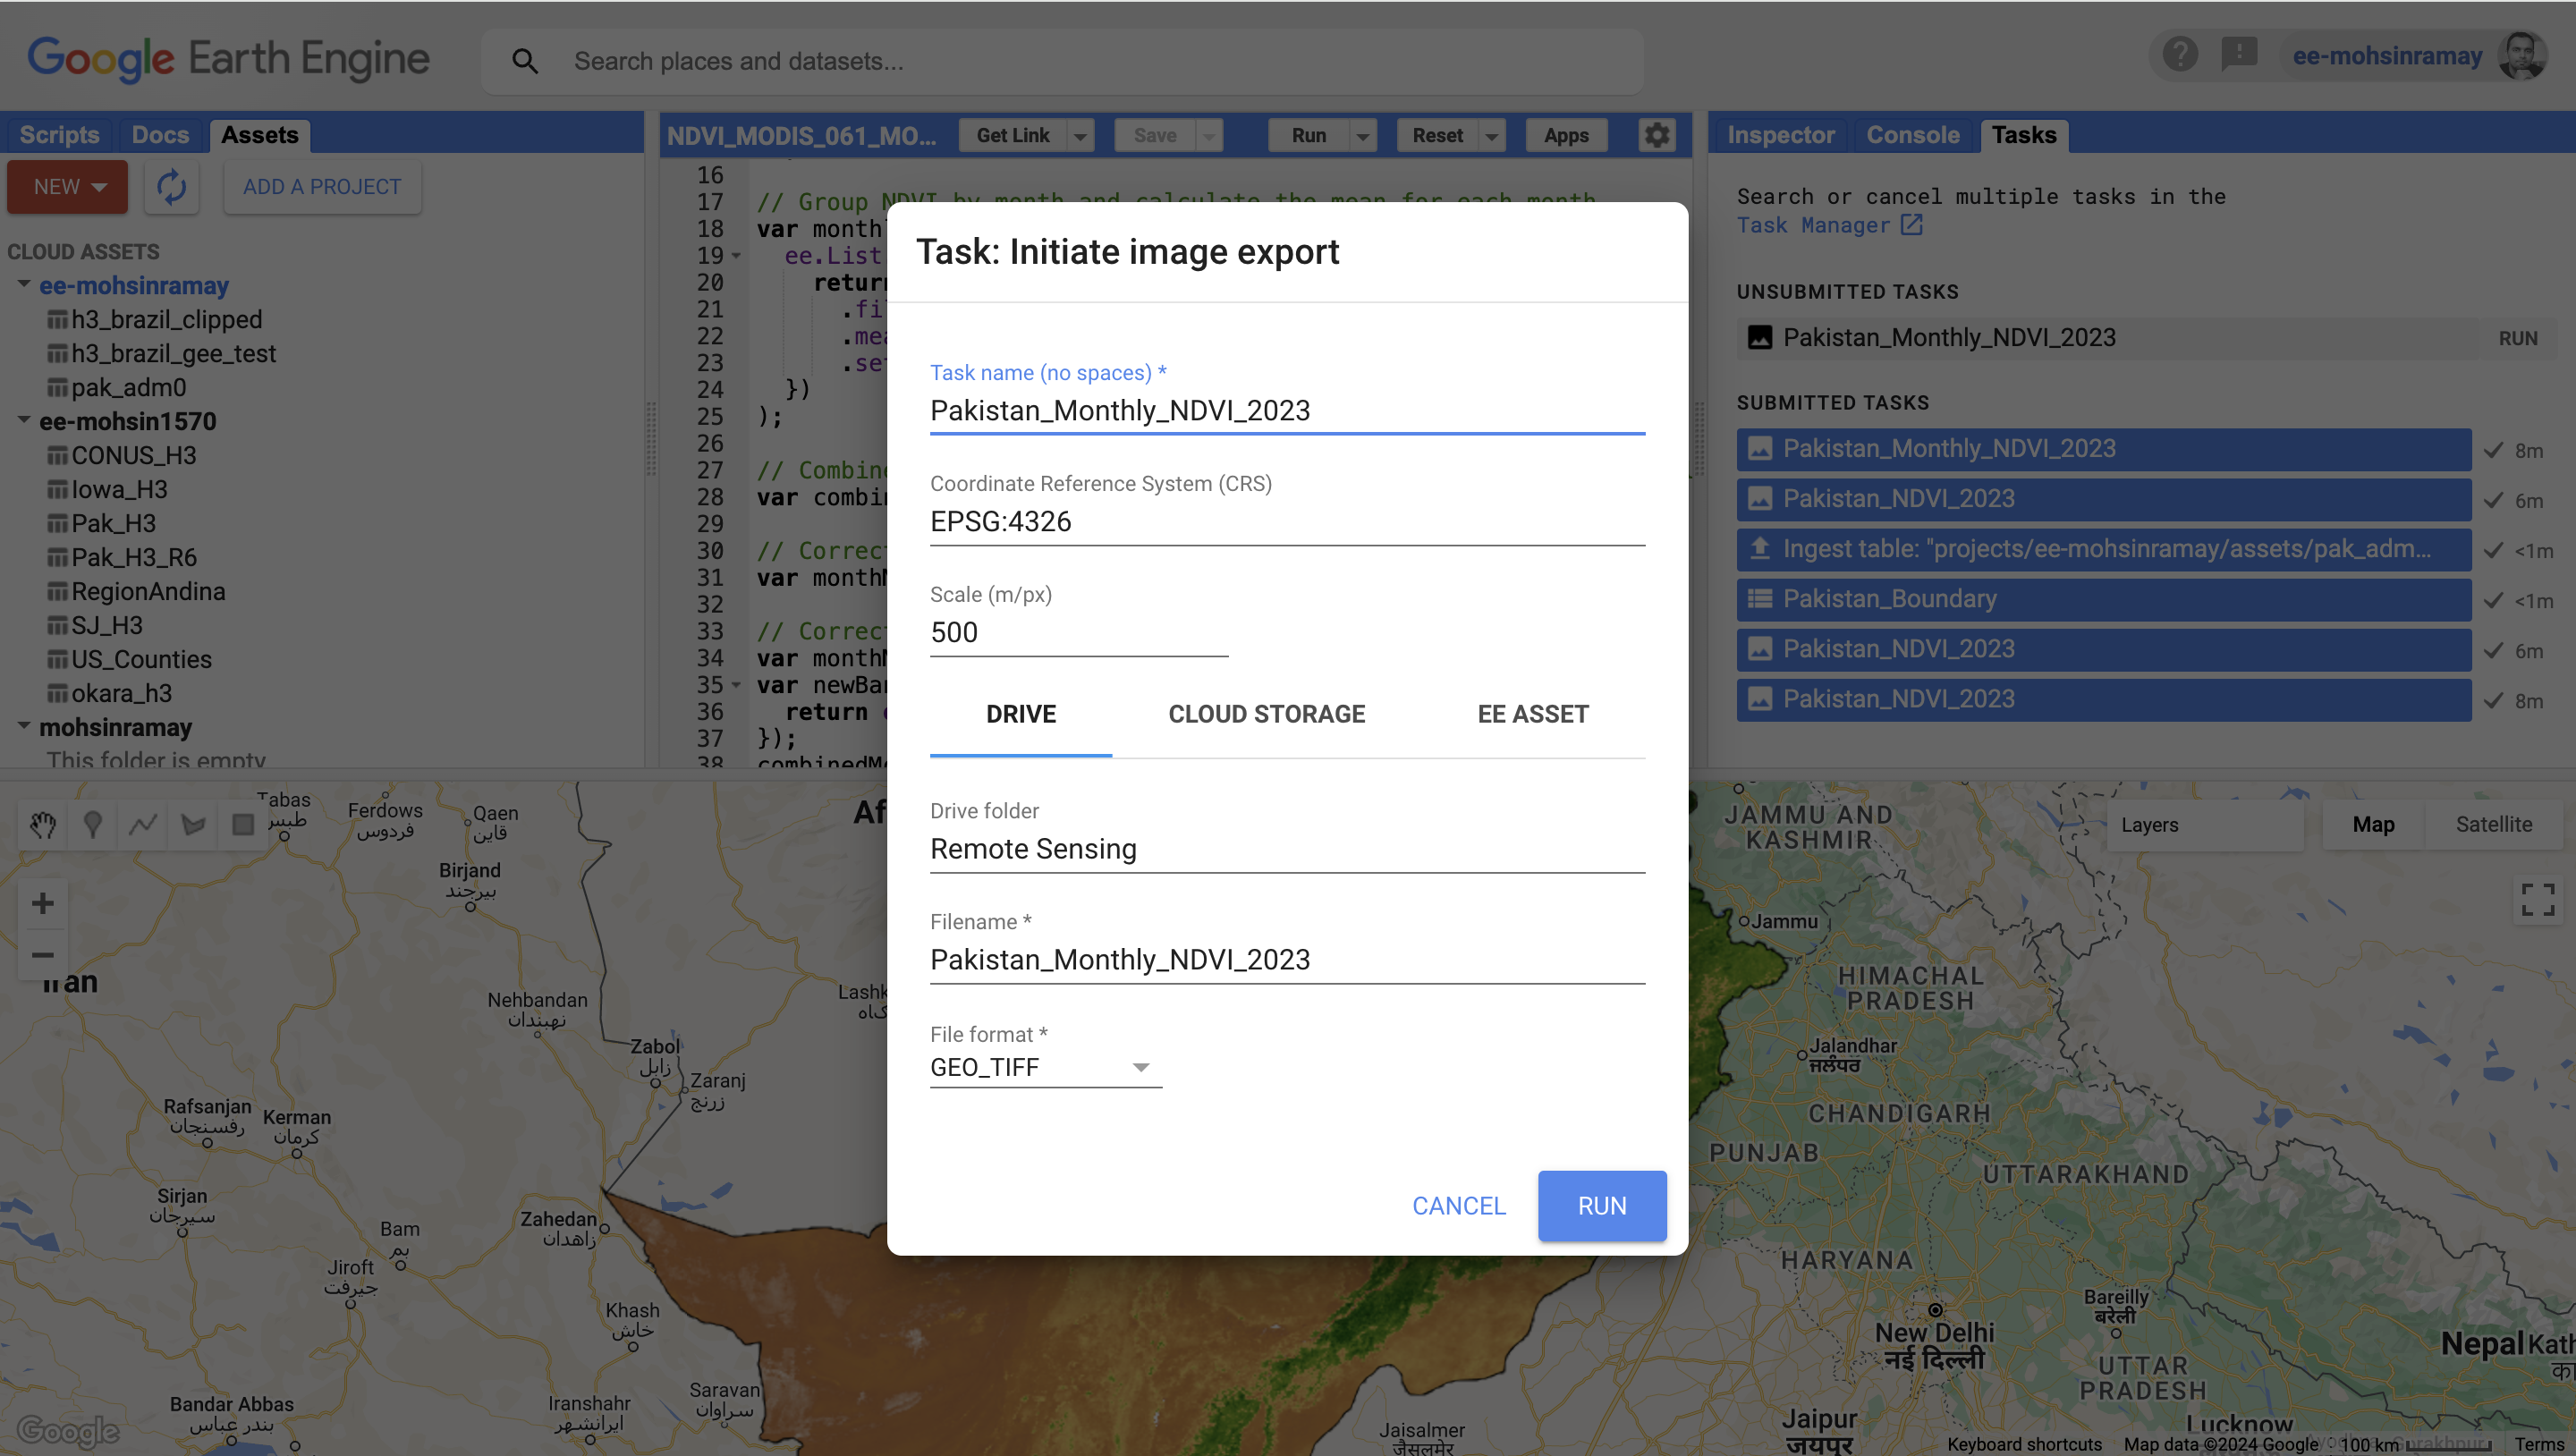2576x1456 pixels.
Task: Edit the Filename field
Action: (1287, 960)
